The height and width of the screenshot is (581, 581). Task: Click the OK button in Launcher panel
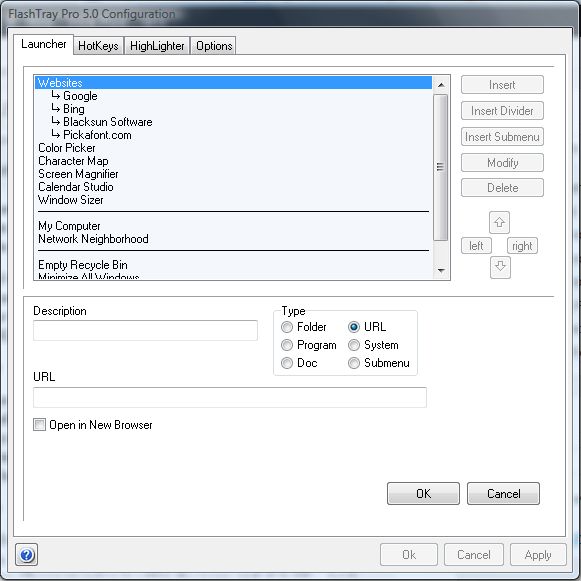pyautogui.click(x=423, y=494)
